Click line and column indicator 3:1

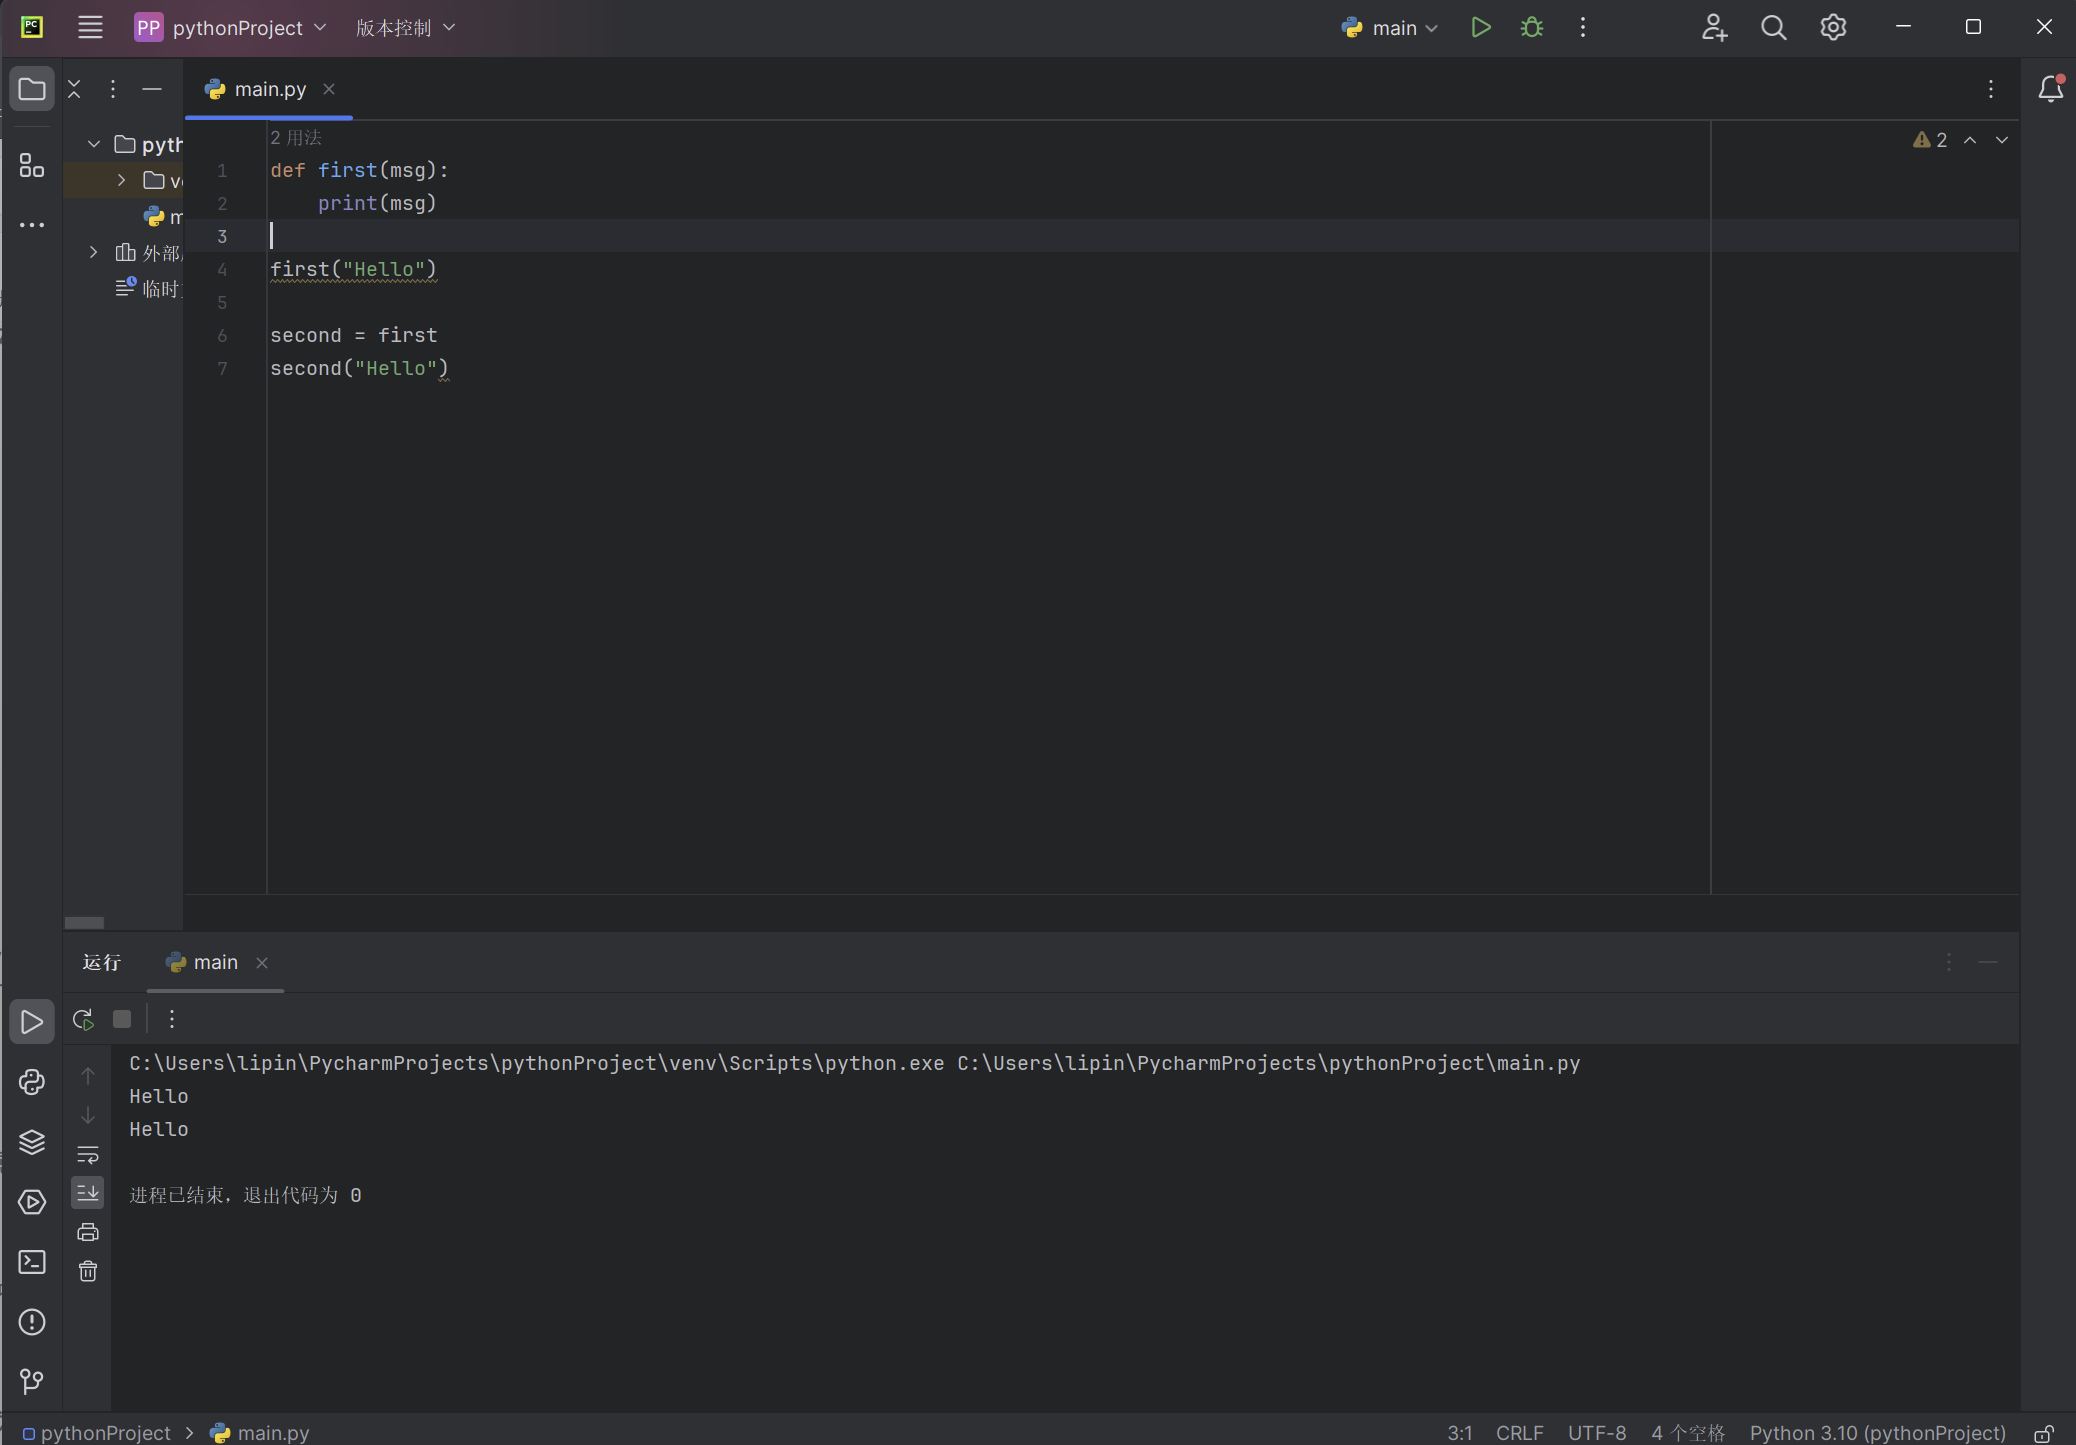pos(1460,1433)
